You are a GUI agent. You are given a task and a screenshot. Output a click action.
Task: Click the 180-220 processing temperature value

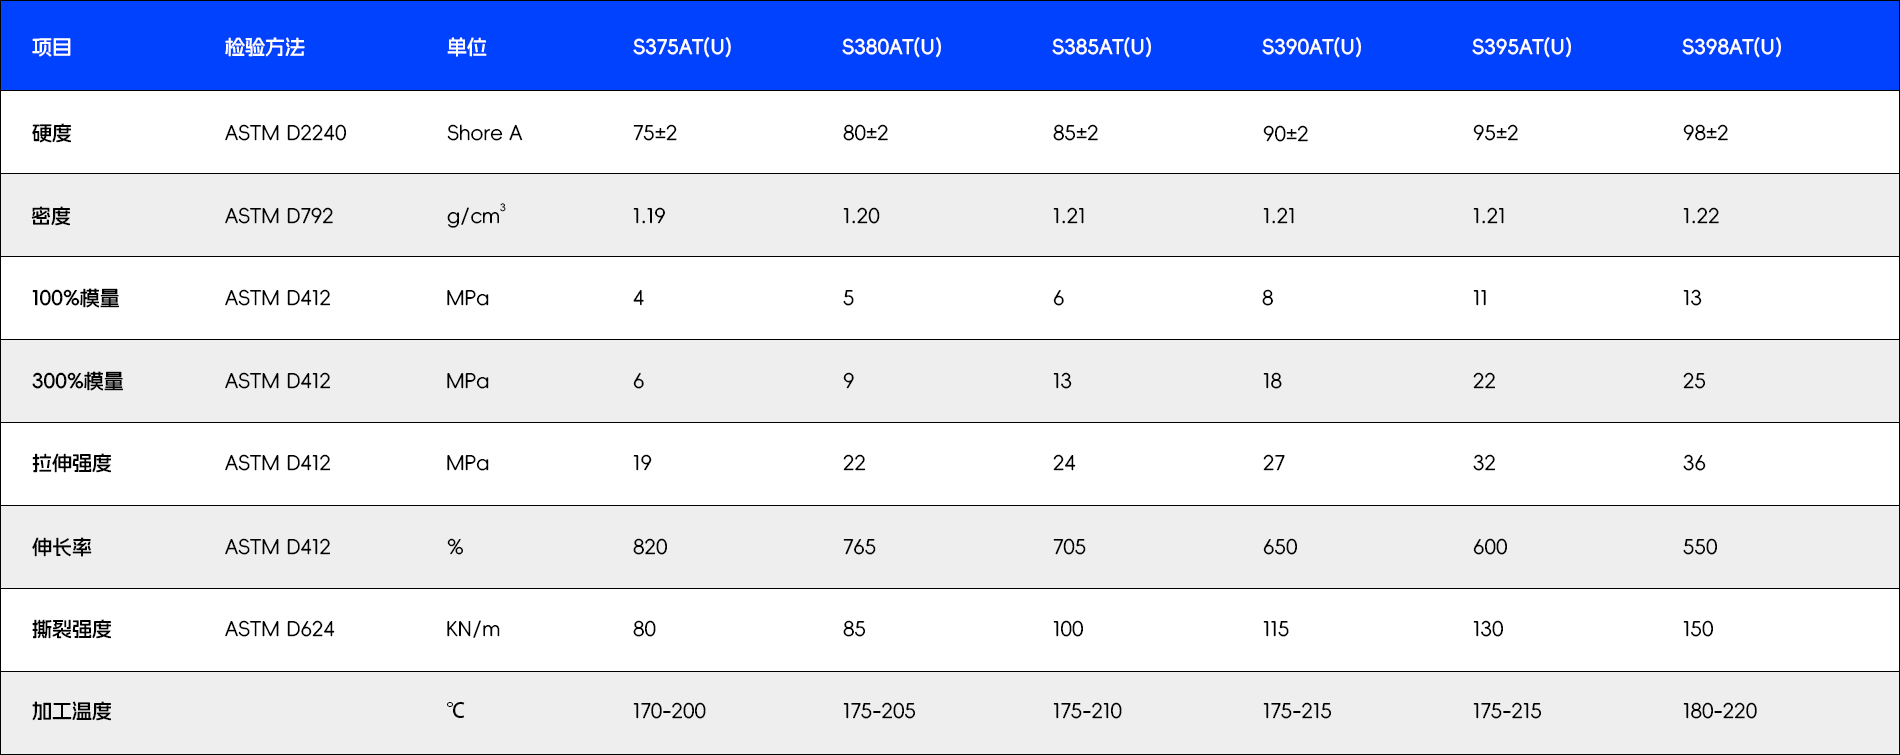coord(1719,711)
